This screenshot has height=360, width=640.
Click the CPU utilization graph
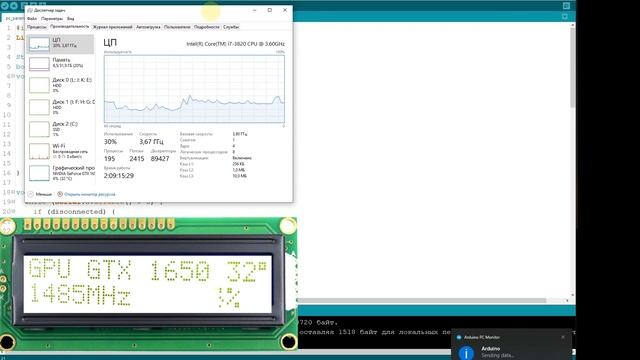coord(194,89)
